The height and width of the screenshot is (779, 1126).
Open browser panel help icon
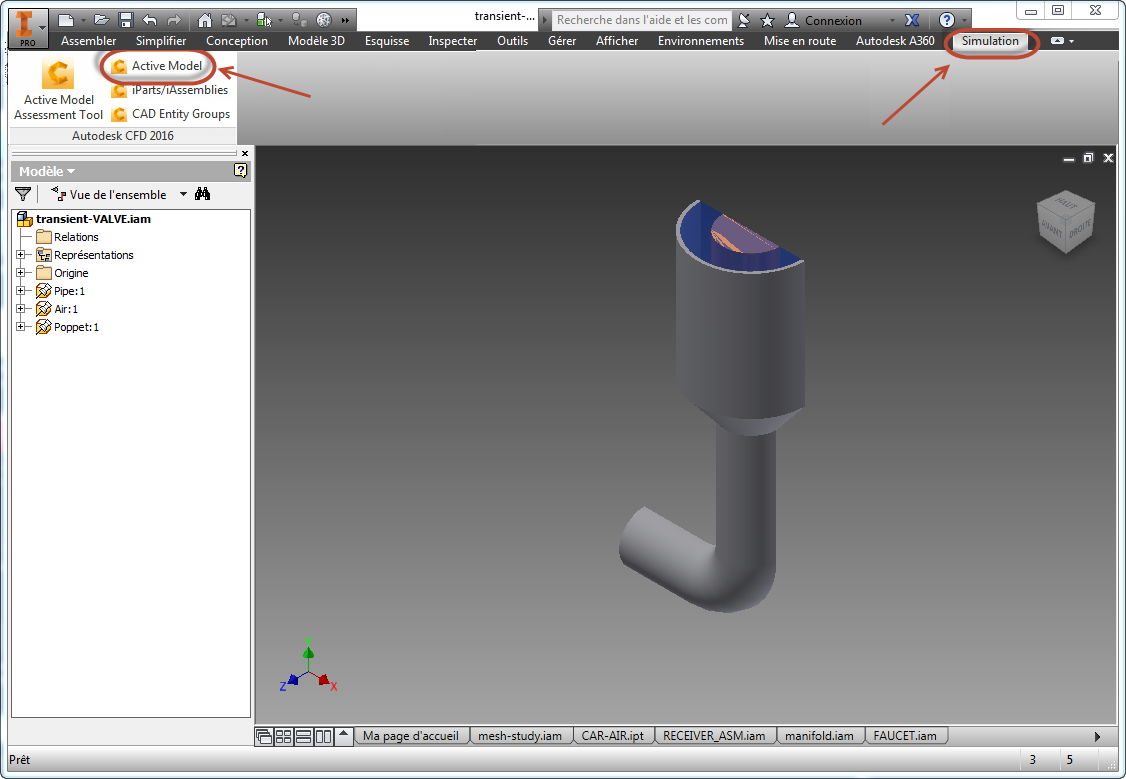241,170
